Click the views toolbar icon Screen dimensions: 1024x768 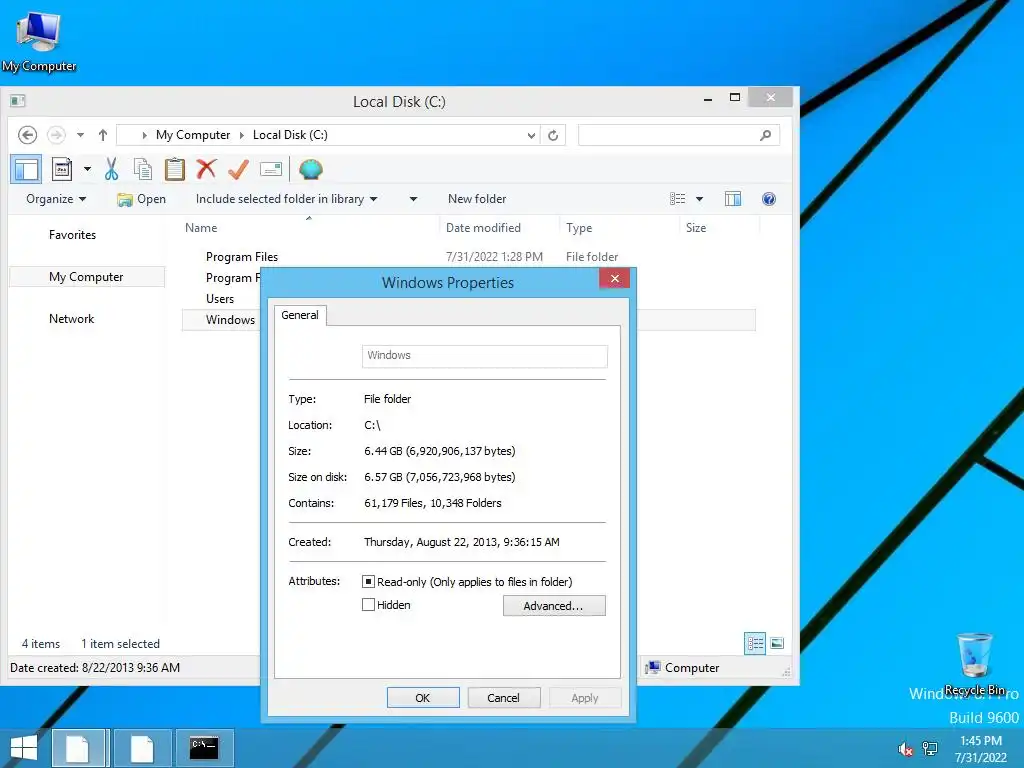tap(62, 170)
